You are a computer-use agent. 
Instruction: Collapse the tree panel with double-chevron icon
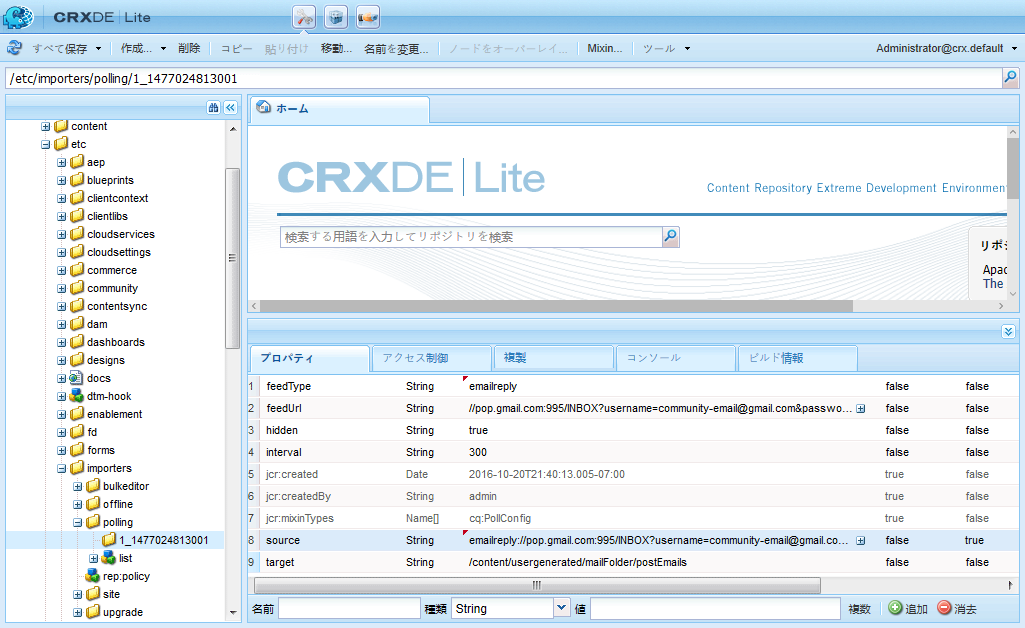pos(231,108)
